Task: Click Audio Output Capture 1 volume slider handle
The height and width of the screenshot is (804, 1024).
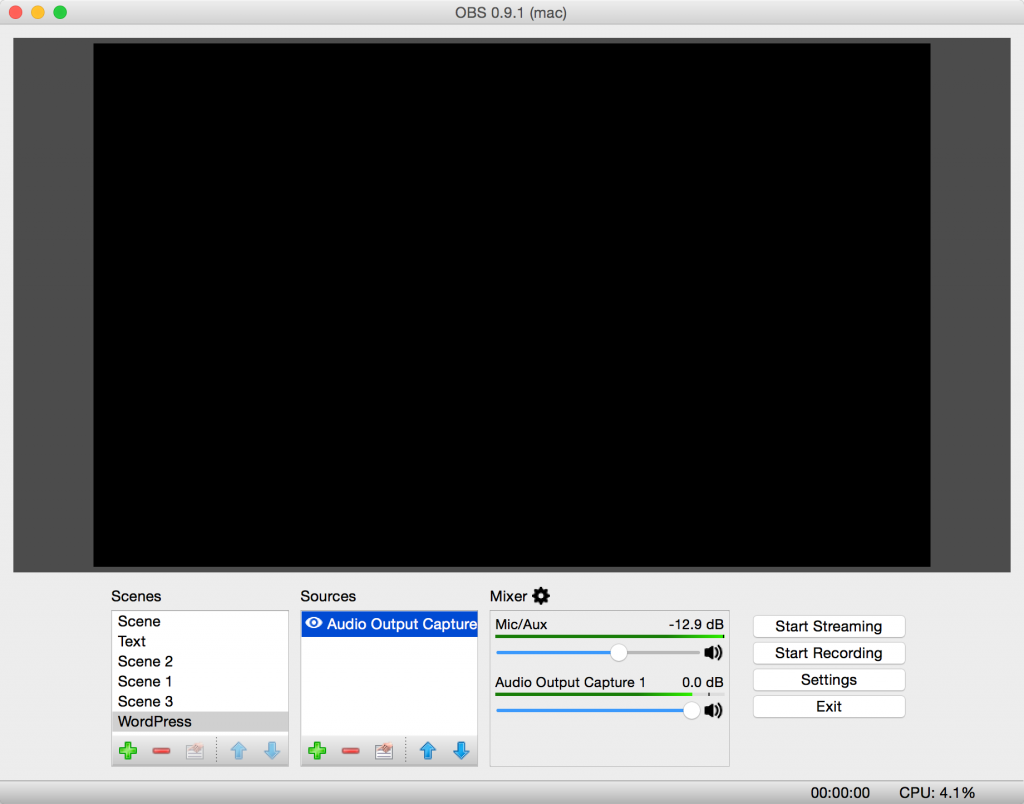Action: [x=691, y=711]
